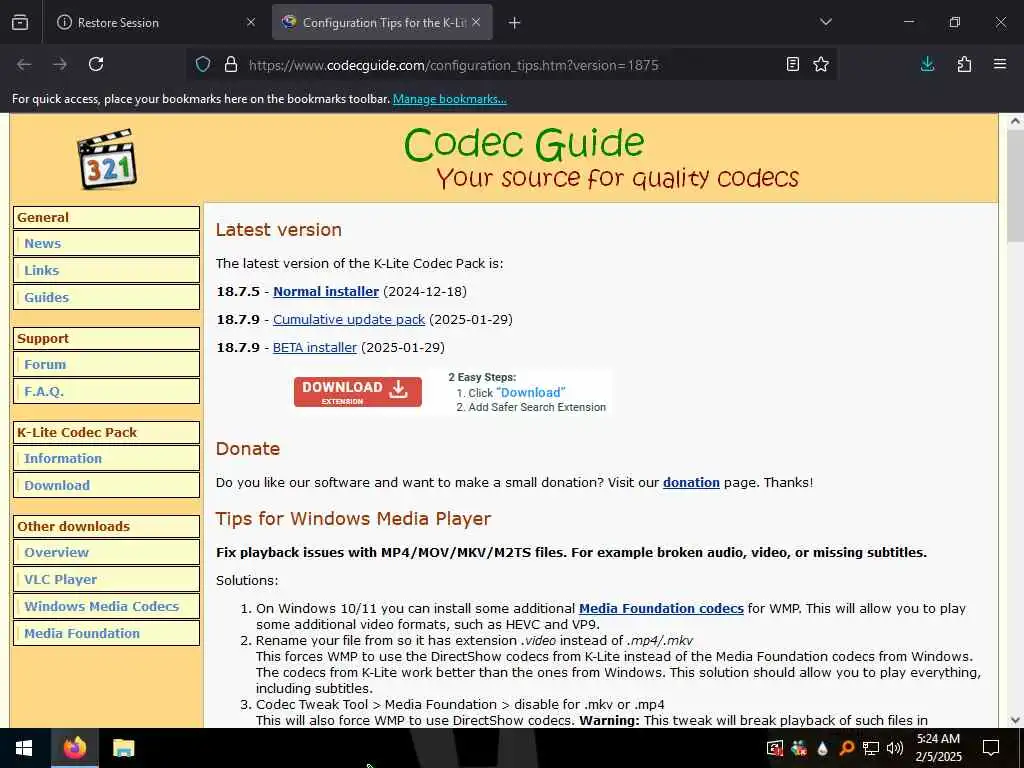Open the Windows Start menu

click(x=24, y=748)
